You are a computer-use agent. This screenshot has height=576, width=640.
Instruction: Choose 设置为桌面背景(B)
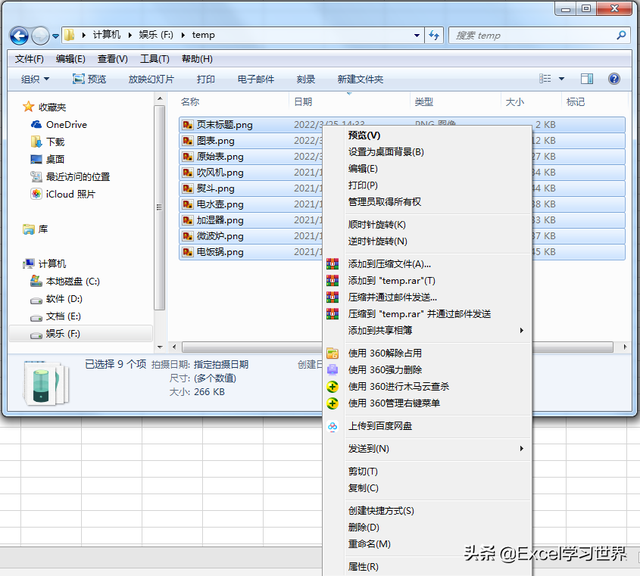pyautogui.click(x=386, y=152)
